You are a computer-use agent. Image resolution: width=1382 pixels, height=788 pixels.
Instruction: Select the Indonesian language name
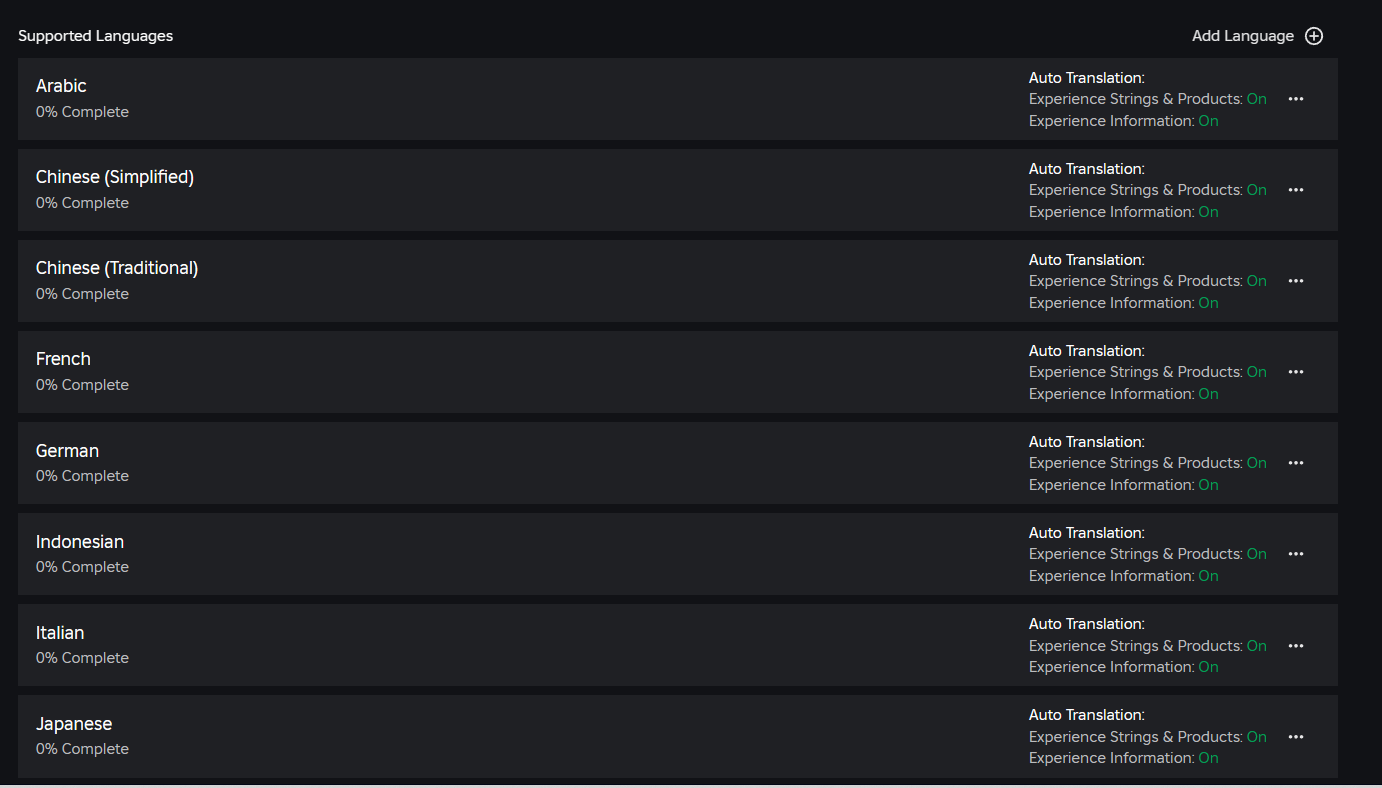click(80, 542)
